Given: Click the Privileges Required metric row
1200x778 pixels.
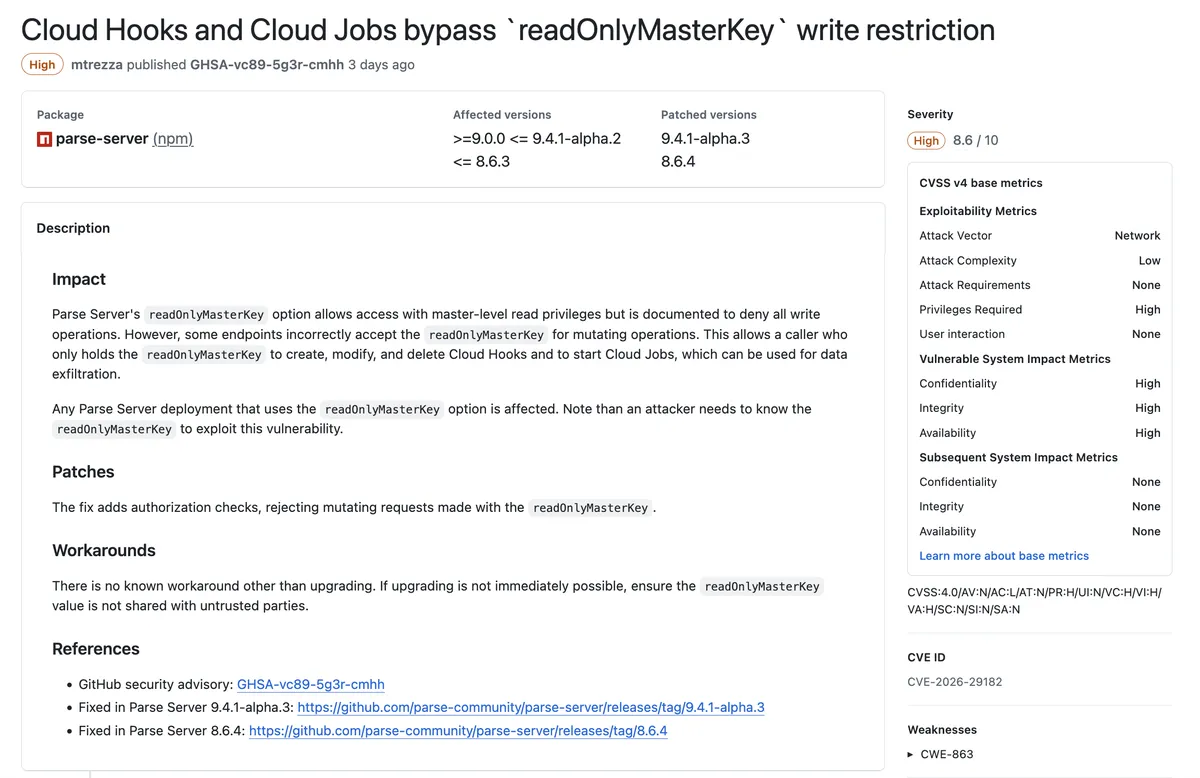Looking at the screenshot, I should click(x=1039, y=310).
